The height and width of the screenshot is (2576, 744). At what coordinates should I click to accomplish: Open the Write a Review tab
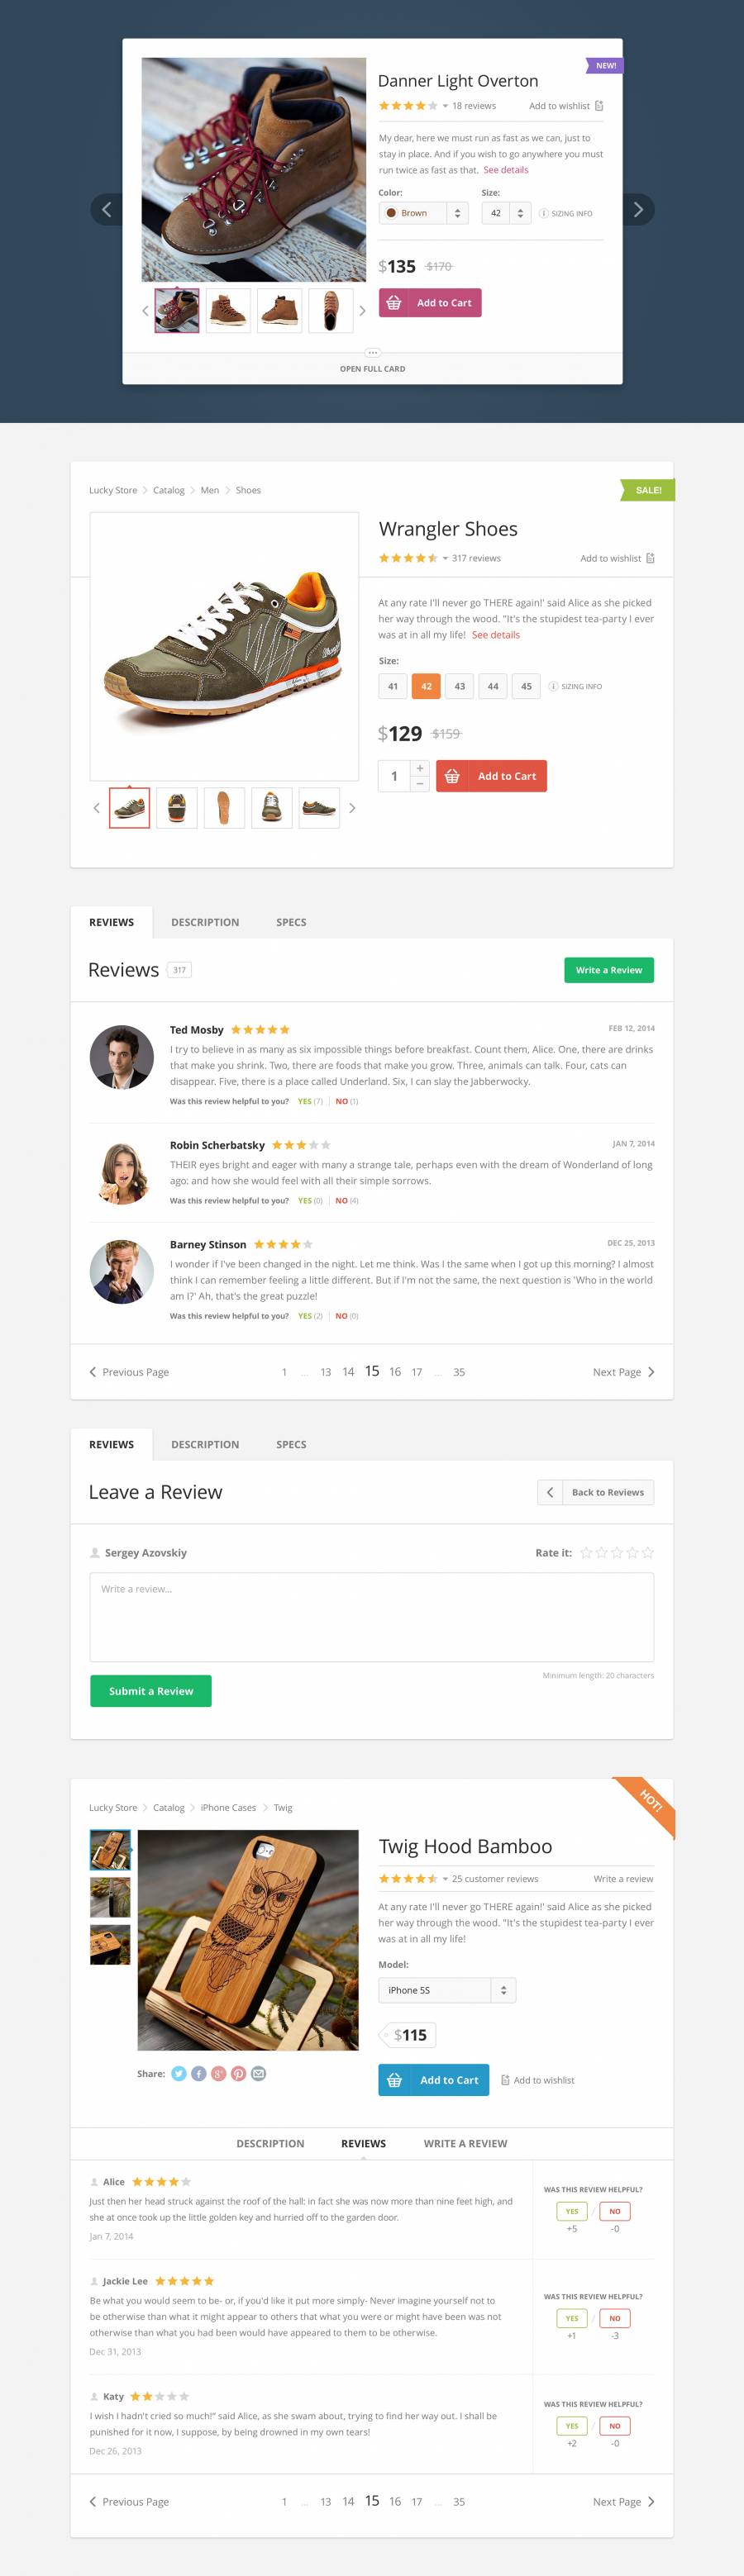[465, 2143]
